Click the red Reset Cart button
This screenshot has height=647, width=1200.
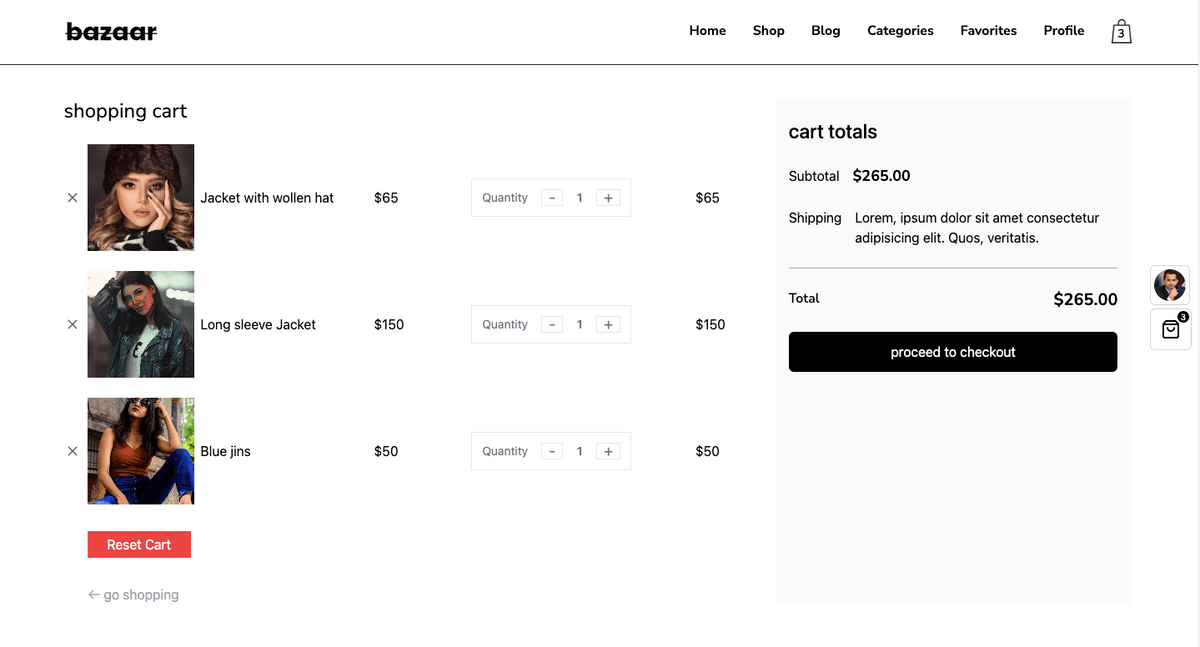click(x=139, y=545)
